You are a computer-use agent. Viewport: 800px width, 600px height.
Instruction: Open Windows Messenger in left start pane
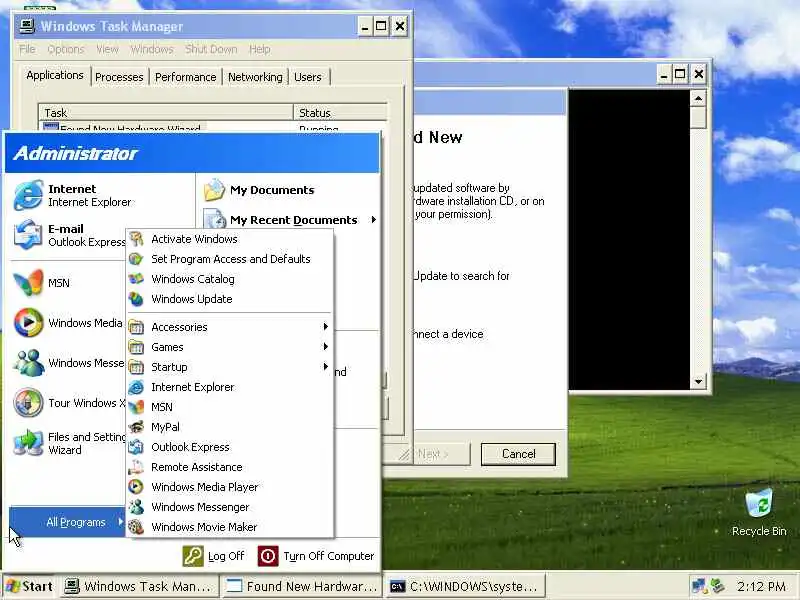point(69,363)
